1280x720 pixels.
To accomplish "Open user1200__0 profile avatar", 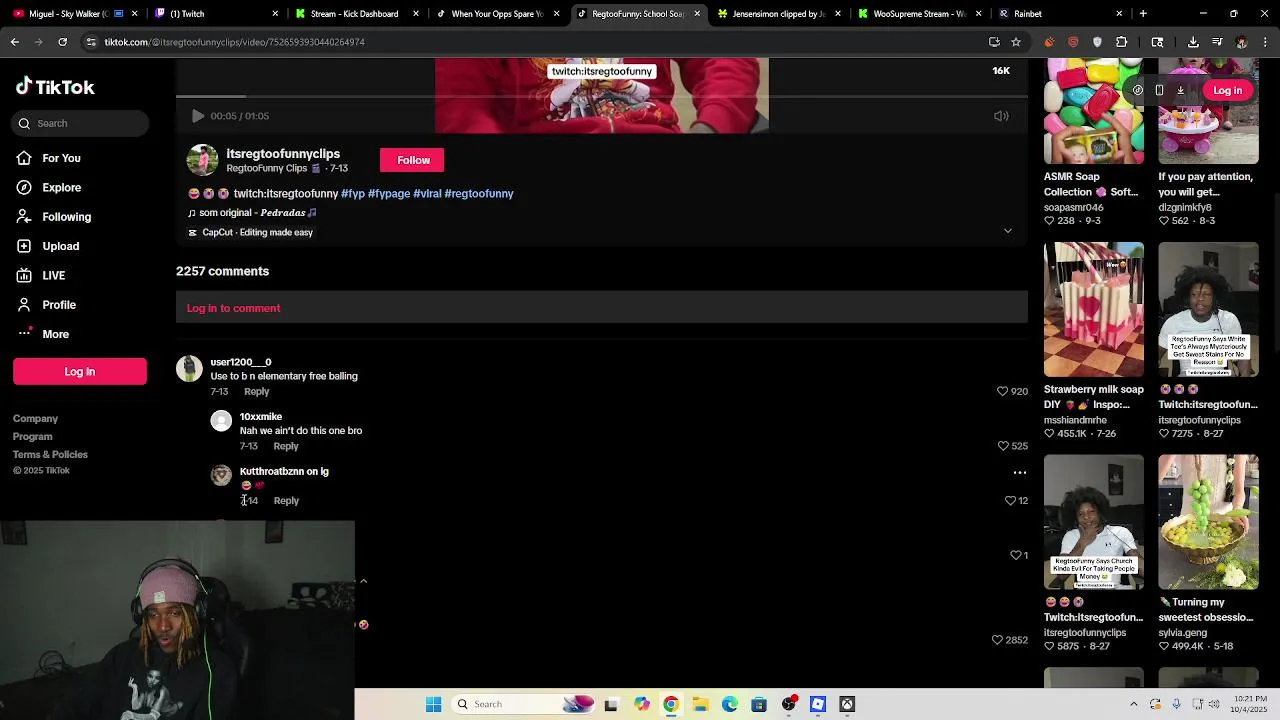I will tap(189, 368).
